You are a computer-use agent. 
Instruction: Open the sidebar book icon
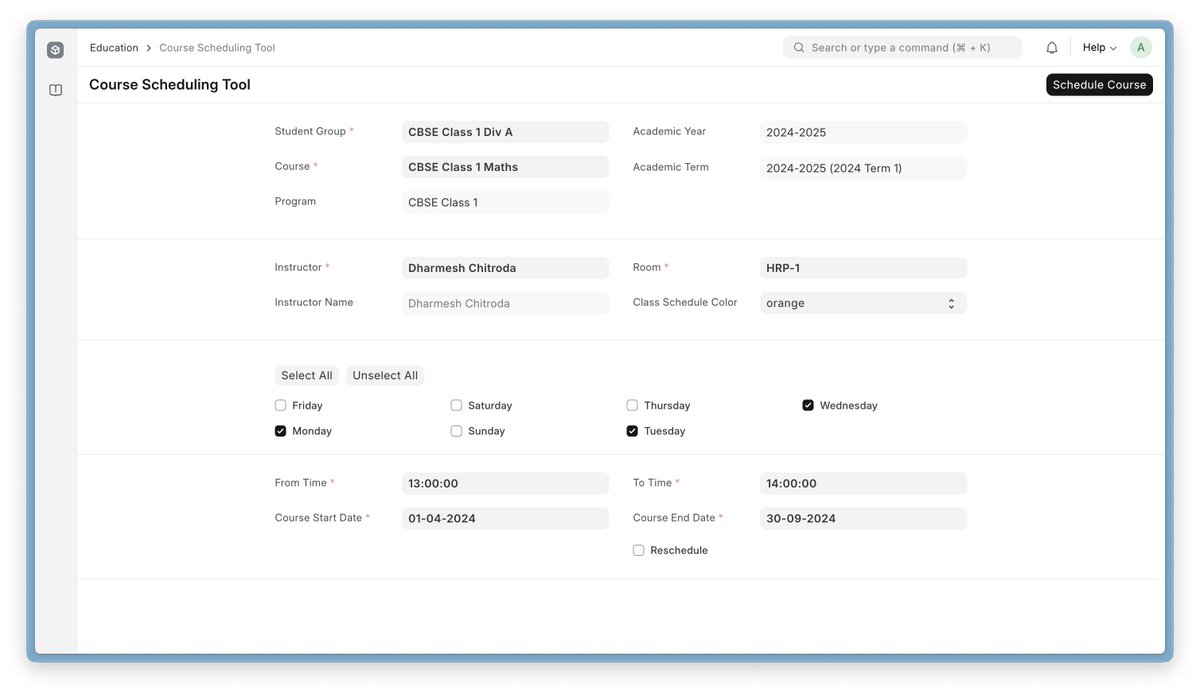pyautogui.click(x=55, y=90)
